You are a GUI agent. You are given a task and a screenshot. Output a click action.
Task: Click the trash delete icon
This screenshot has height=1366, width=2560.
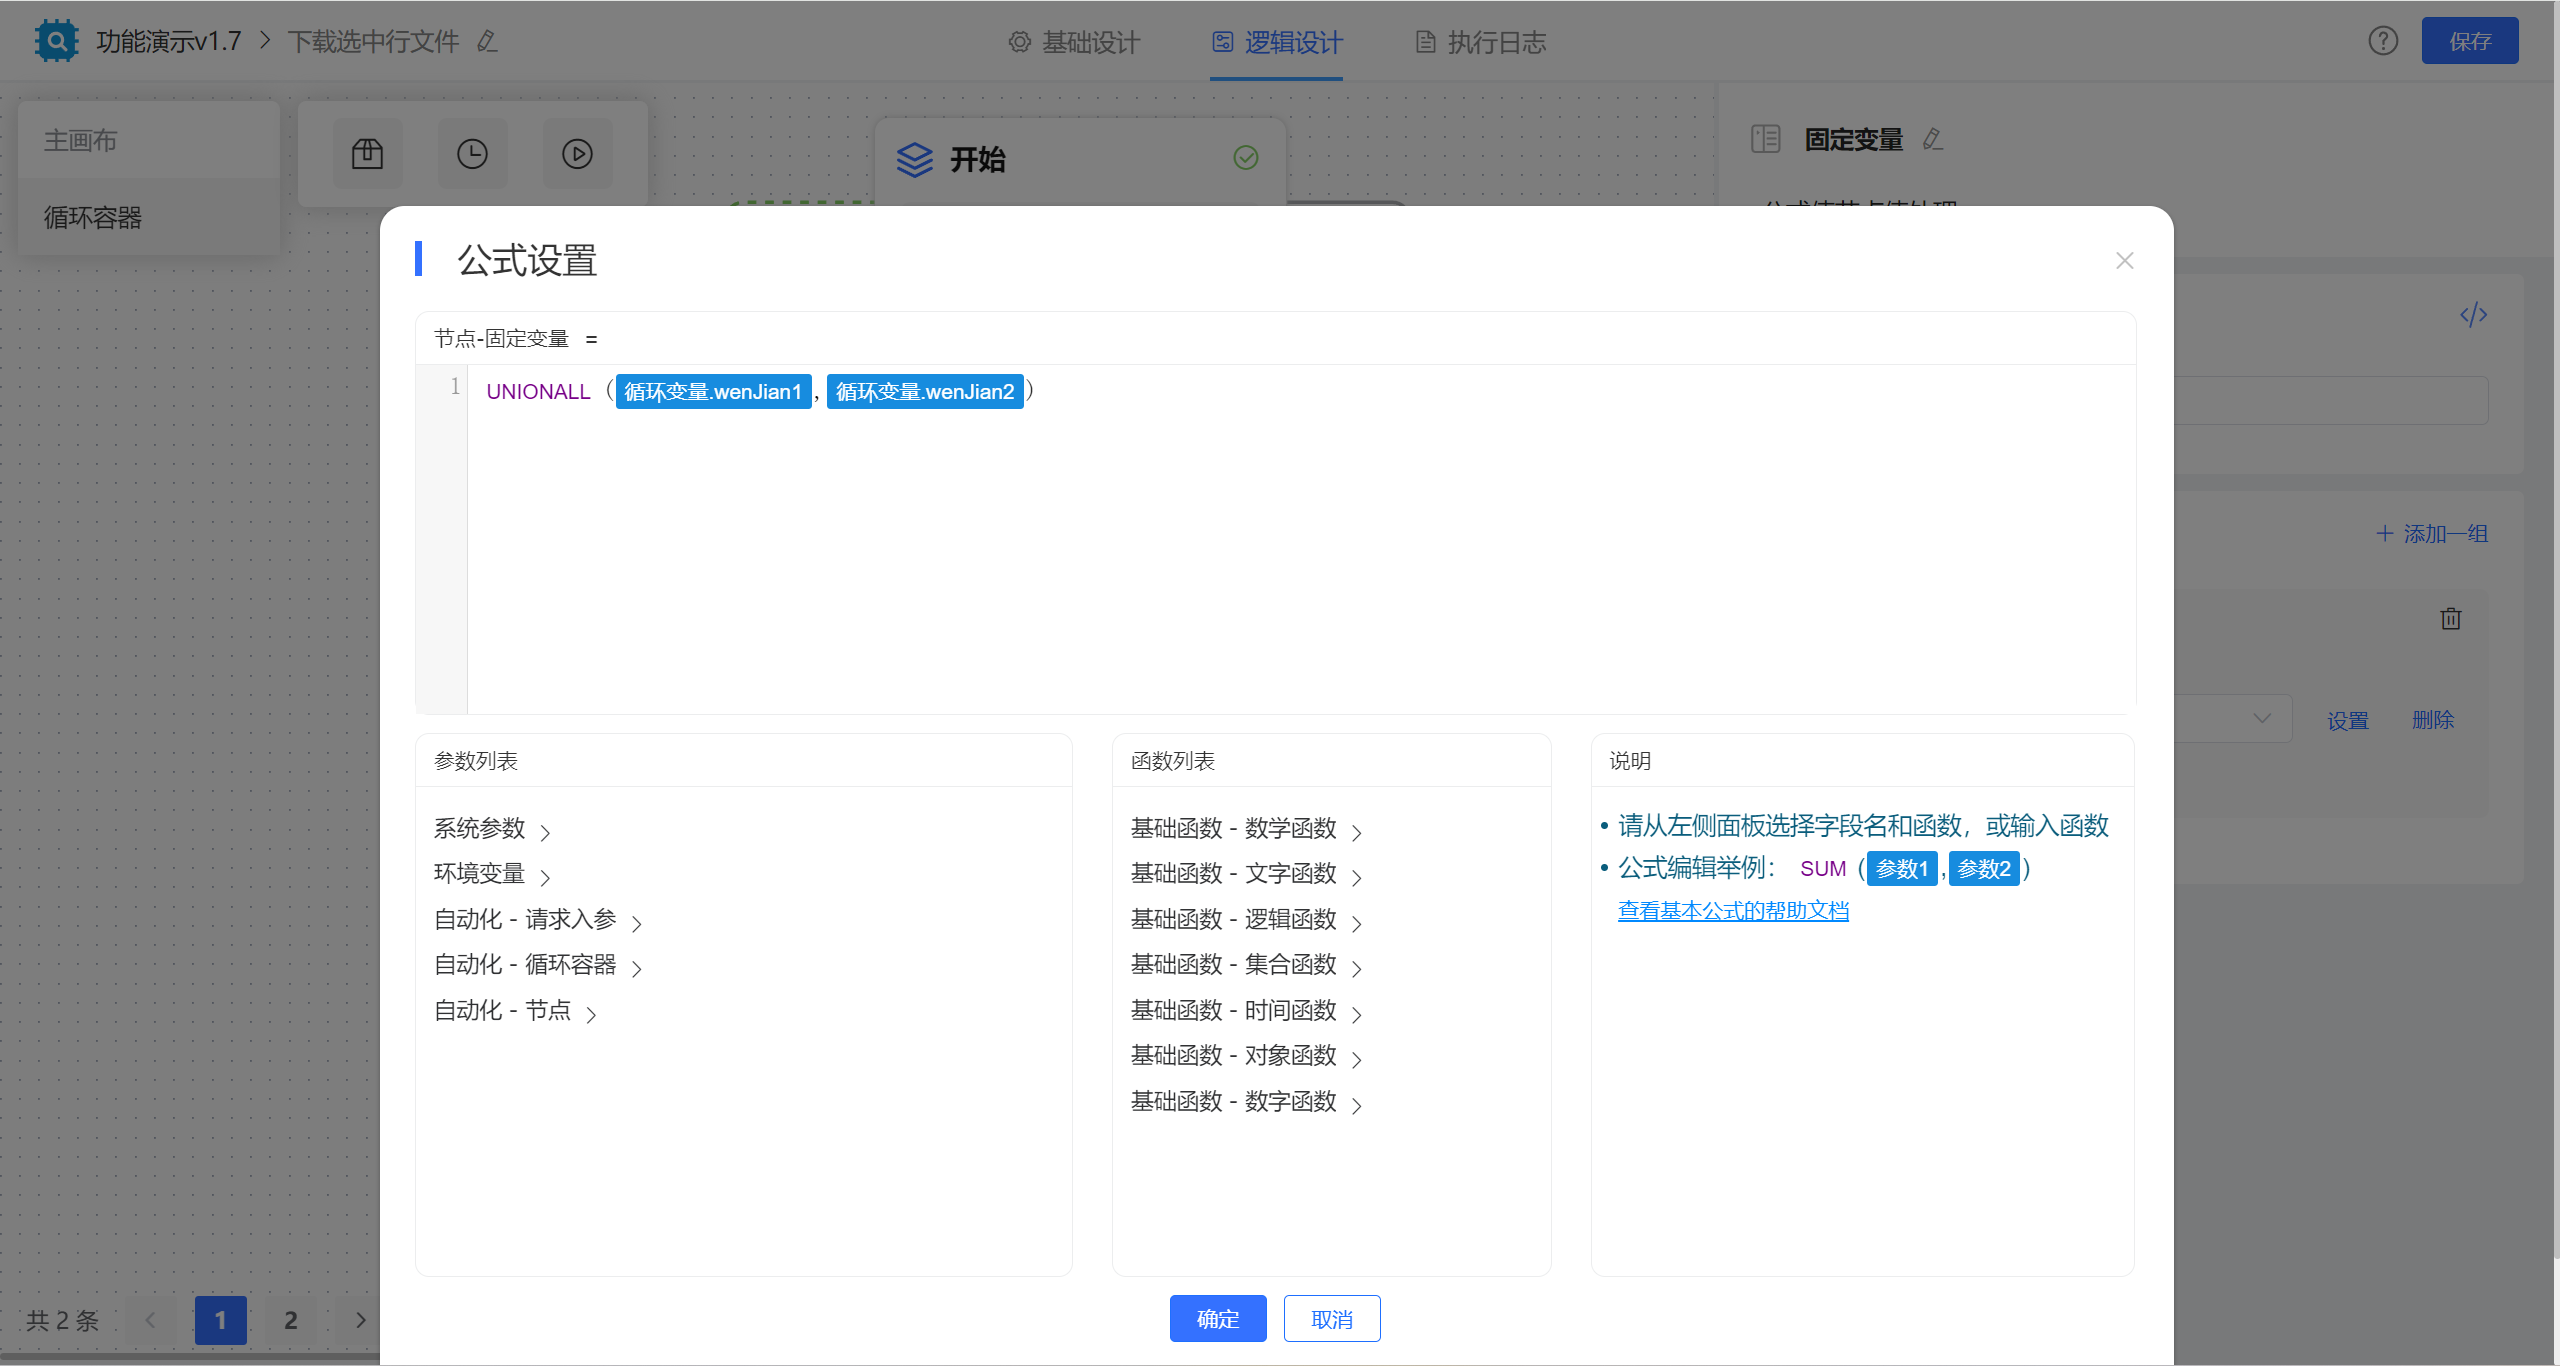coord(2450,619)
